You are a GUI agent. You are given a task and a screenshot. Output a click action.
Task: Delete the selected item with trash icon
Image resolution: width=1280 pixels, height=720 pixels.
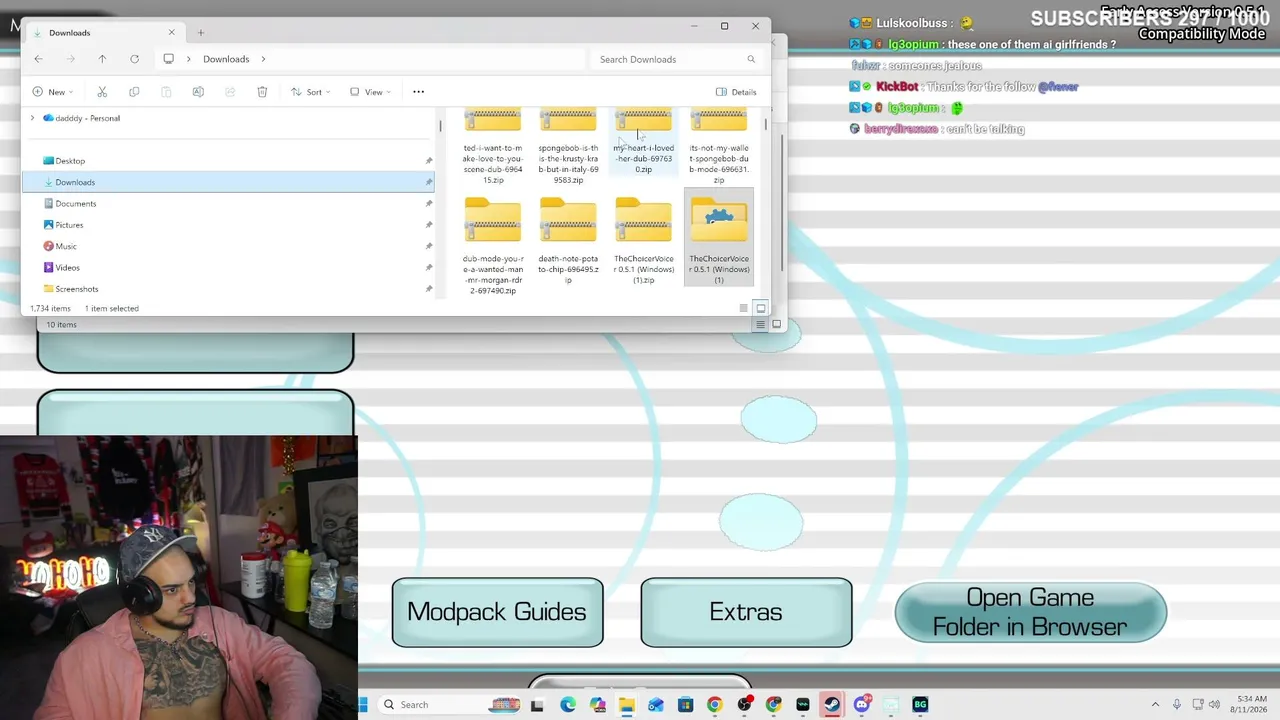tap(262, 92)
